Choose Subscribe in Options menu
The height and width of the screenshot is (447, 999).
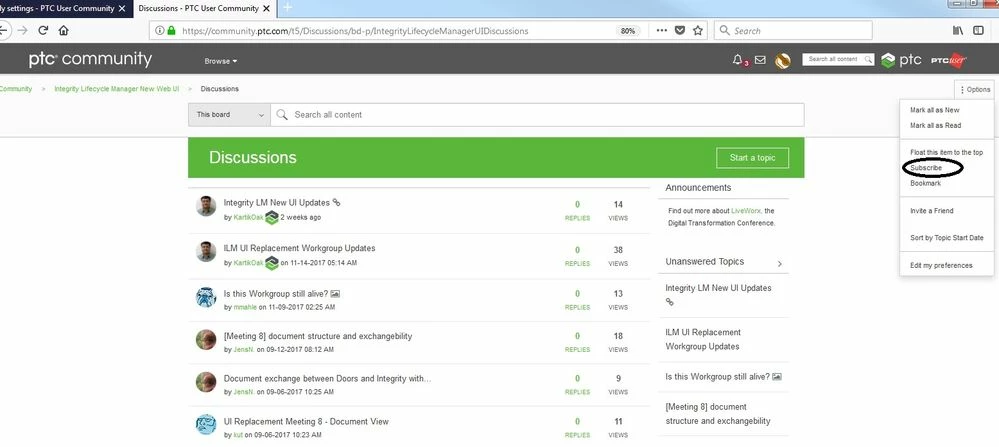[x=926, y=167]
